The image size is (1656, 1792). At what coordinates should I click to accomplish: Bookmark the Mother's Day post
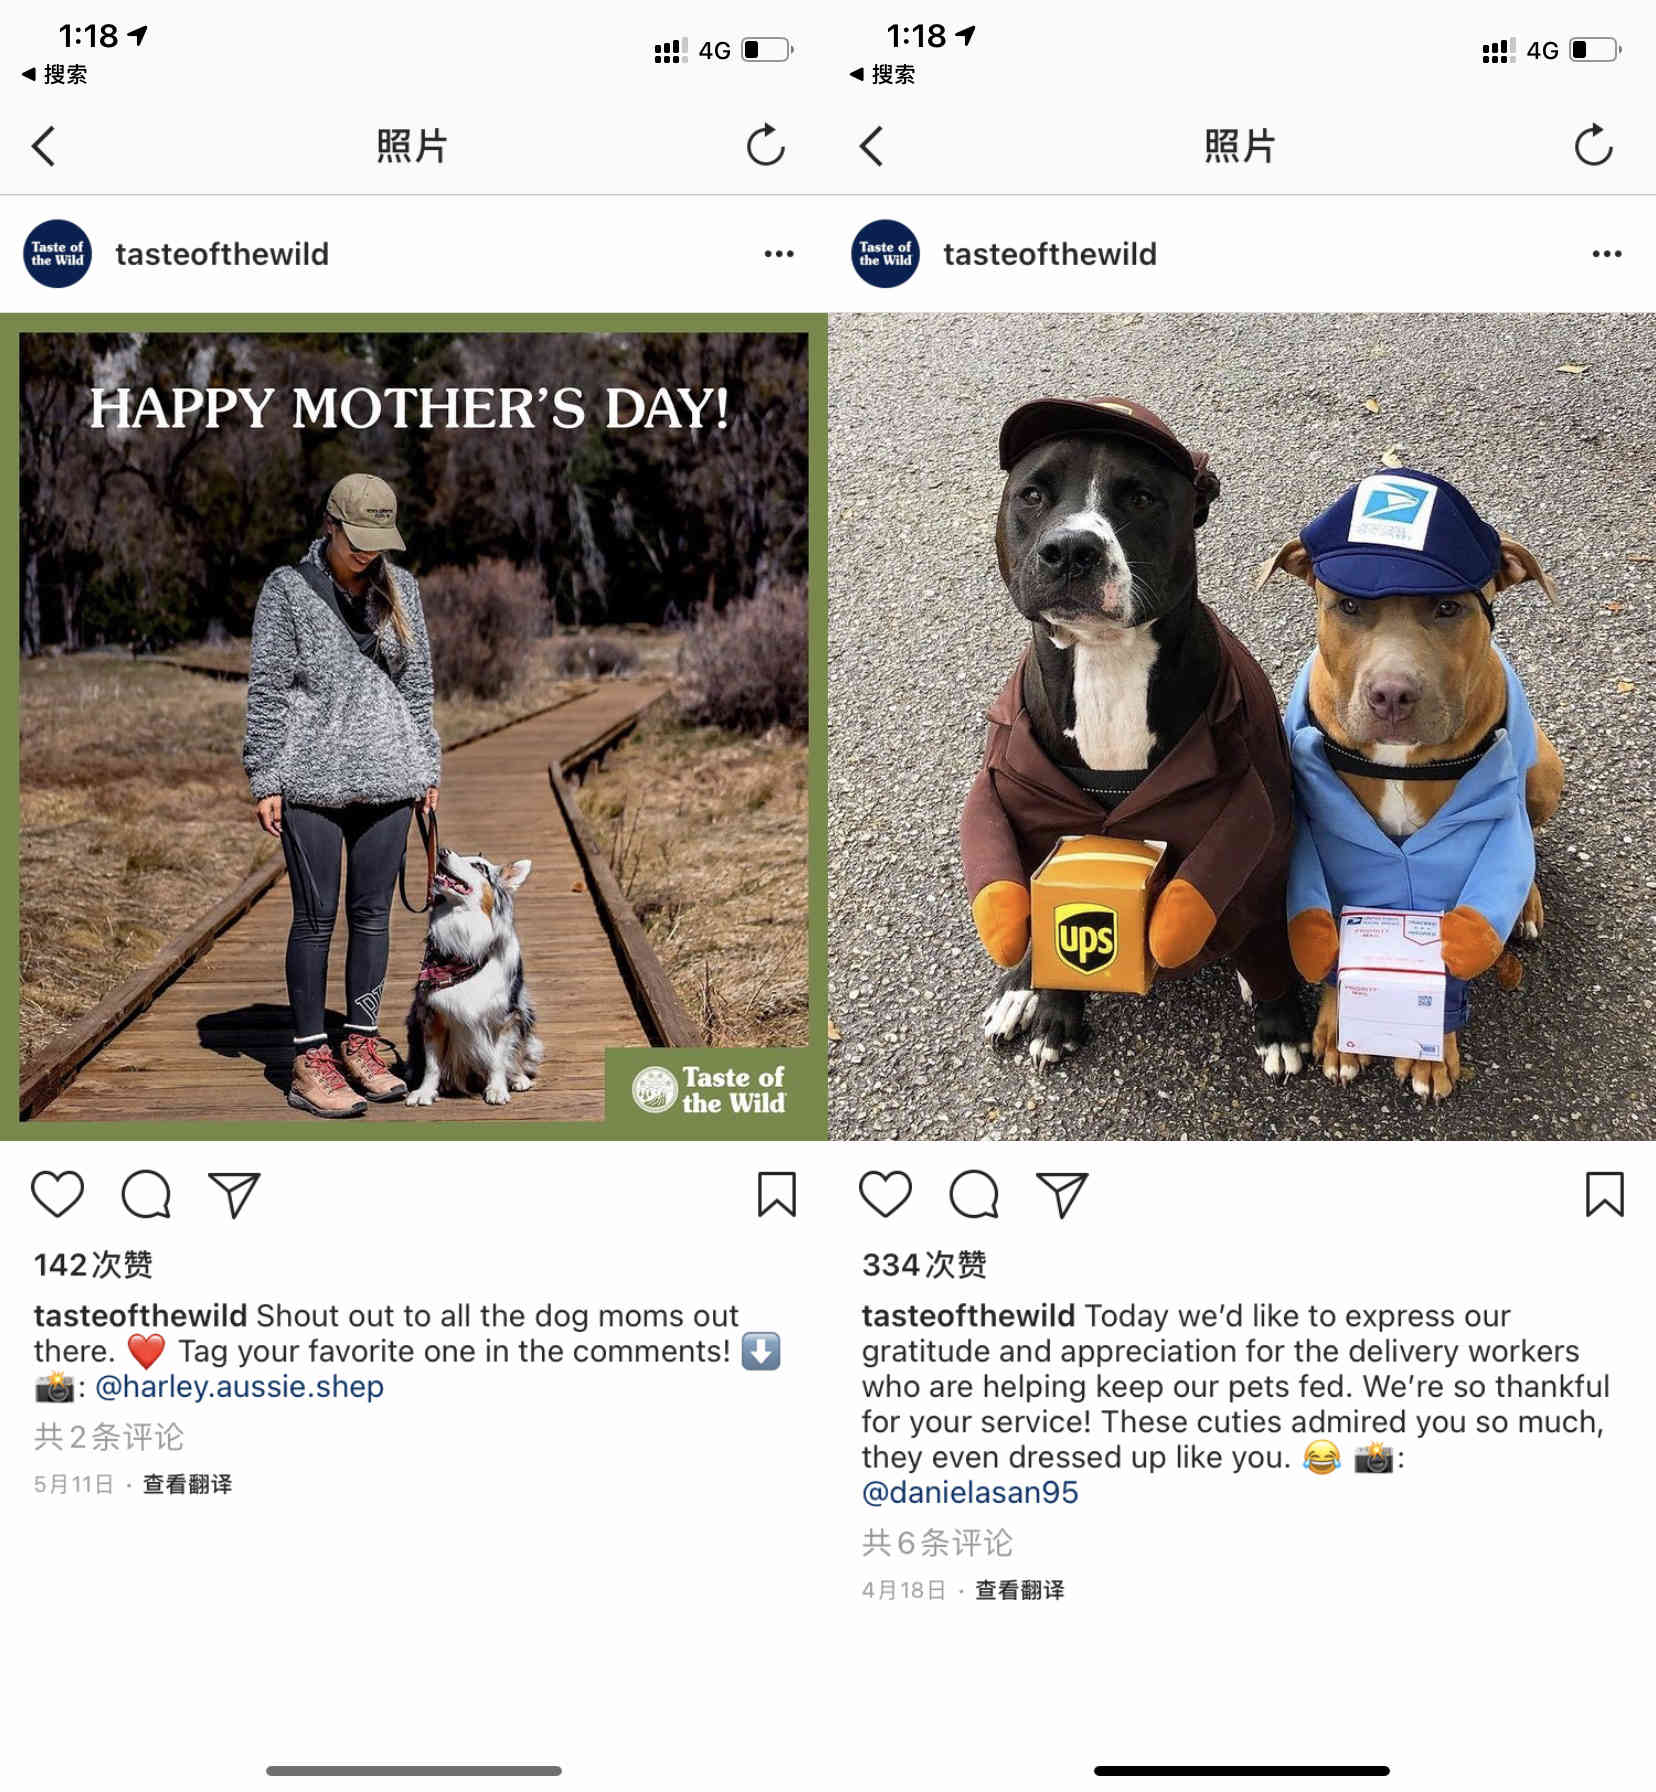tap(777, 1194)
